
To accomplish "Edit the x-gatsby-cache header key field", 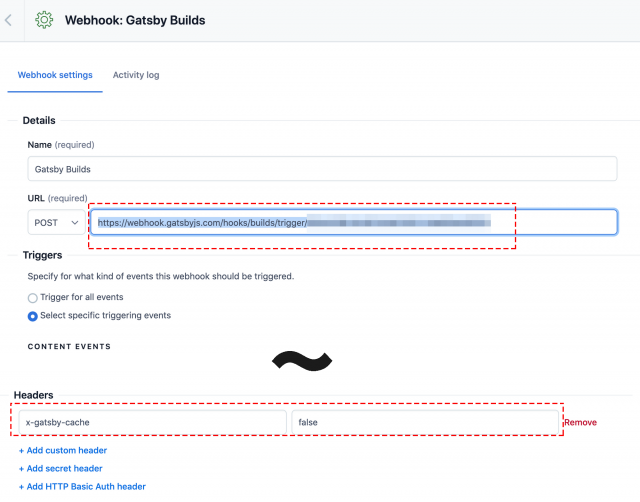I will [152, 422].
